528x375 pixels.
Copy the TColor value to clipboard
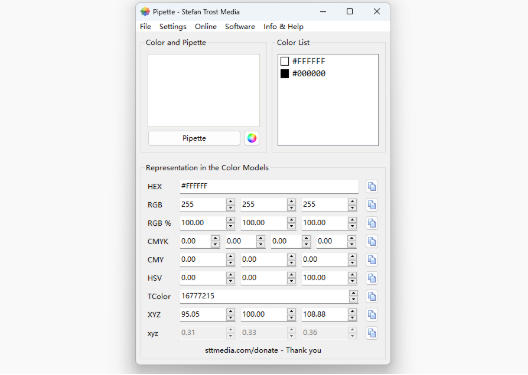tap(372, 297)
